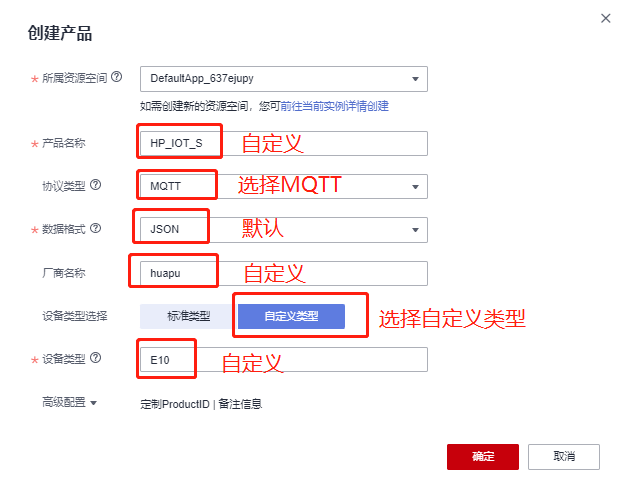Image resolution: width=623 pixels, height=492 pixels.
Task: Click help icon beside 协议类型
Action: [x=95, y=185]
